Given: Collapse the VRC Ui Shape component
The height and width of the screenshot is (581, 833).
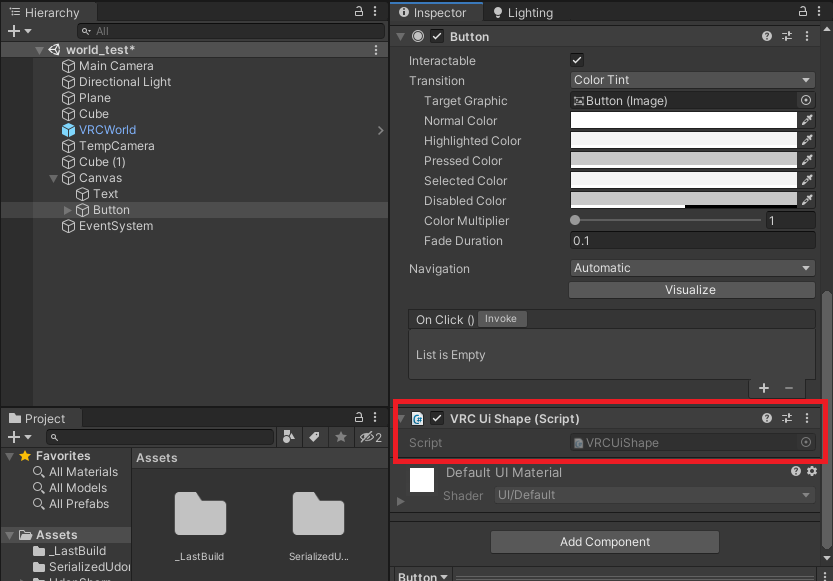Looking at the screenshot, I should [x=401, y=418].
